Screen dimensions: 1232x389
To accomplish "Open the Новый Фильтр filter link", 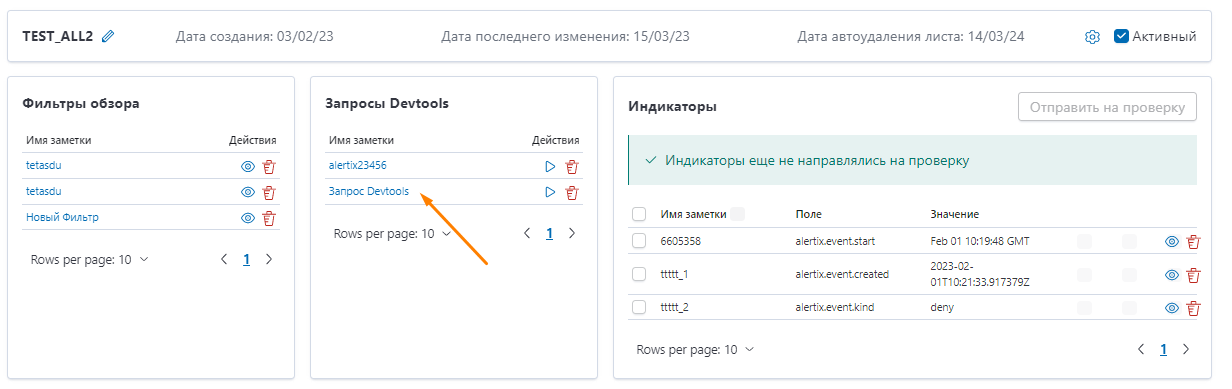I will point(62,217).
